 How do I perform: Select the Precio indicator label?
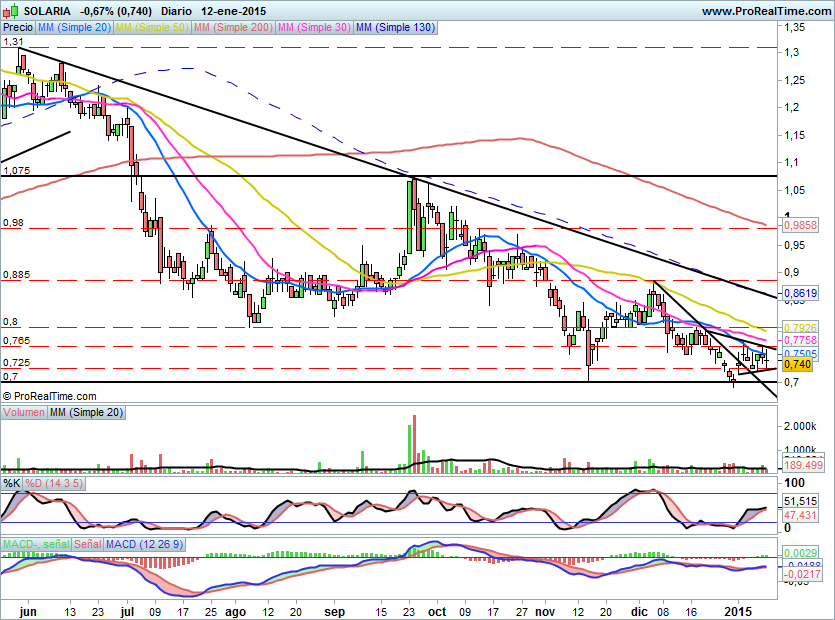(x=17, y=28)
